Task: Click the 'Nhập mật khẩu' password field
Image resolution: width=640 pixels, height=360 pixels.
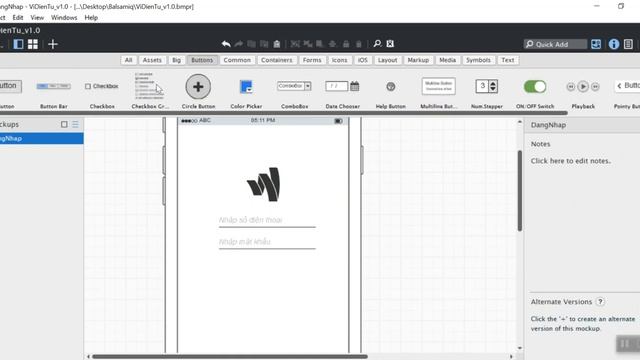Action: [x=267, y=242]
